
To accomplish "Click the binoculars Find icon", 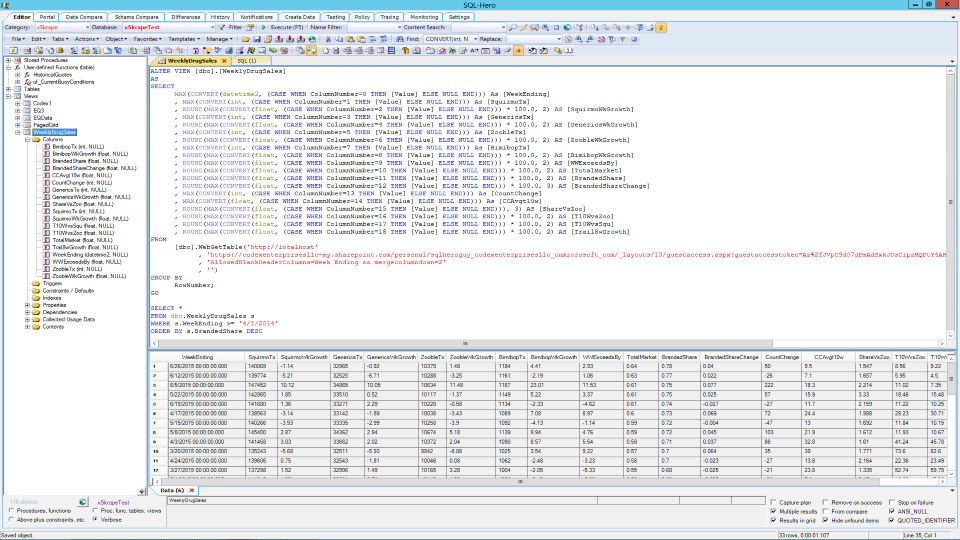I will pyautogui.click(x=399, y=39).
